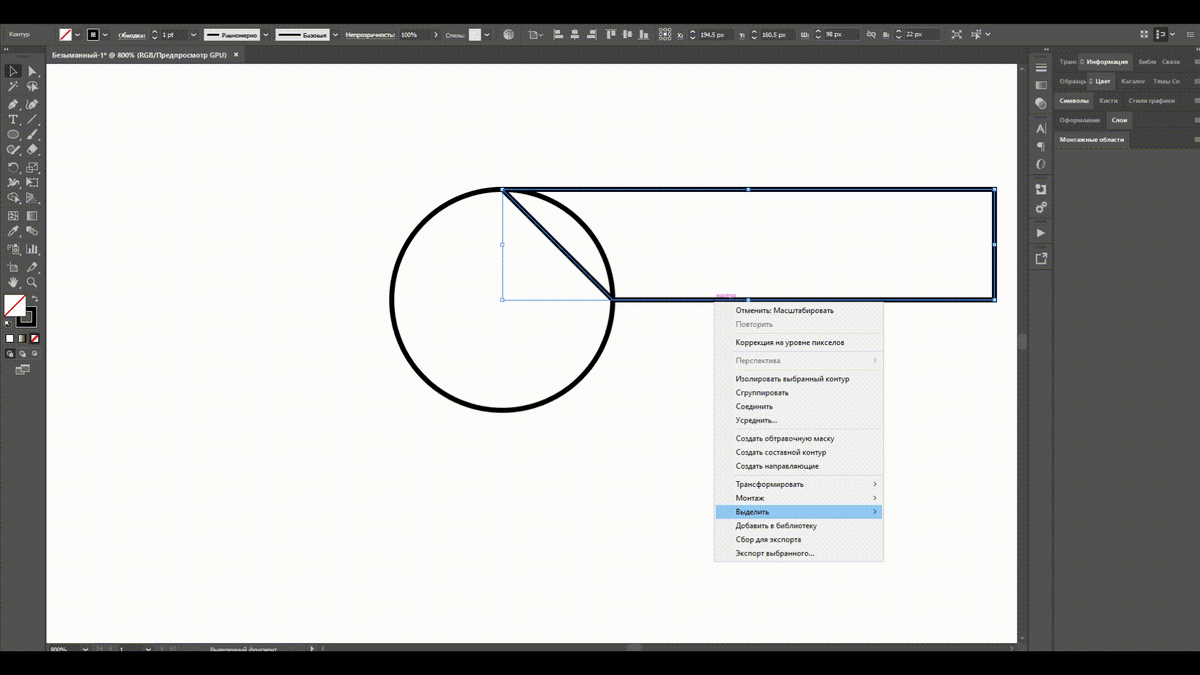Screen dimensions: 1200x675
Task: Select the Column Graph tool
Action: click(x=32, y=249)
